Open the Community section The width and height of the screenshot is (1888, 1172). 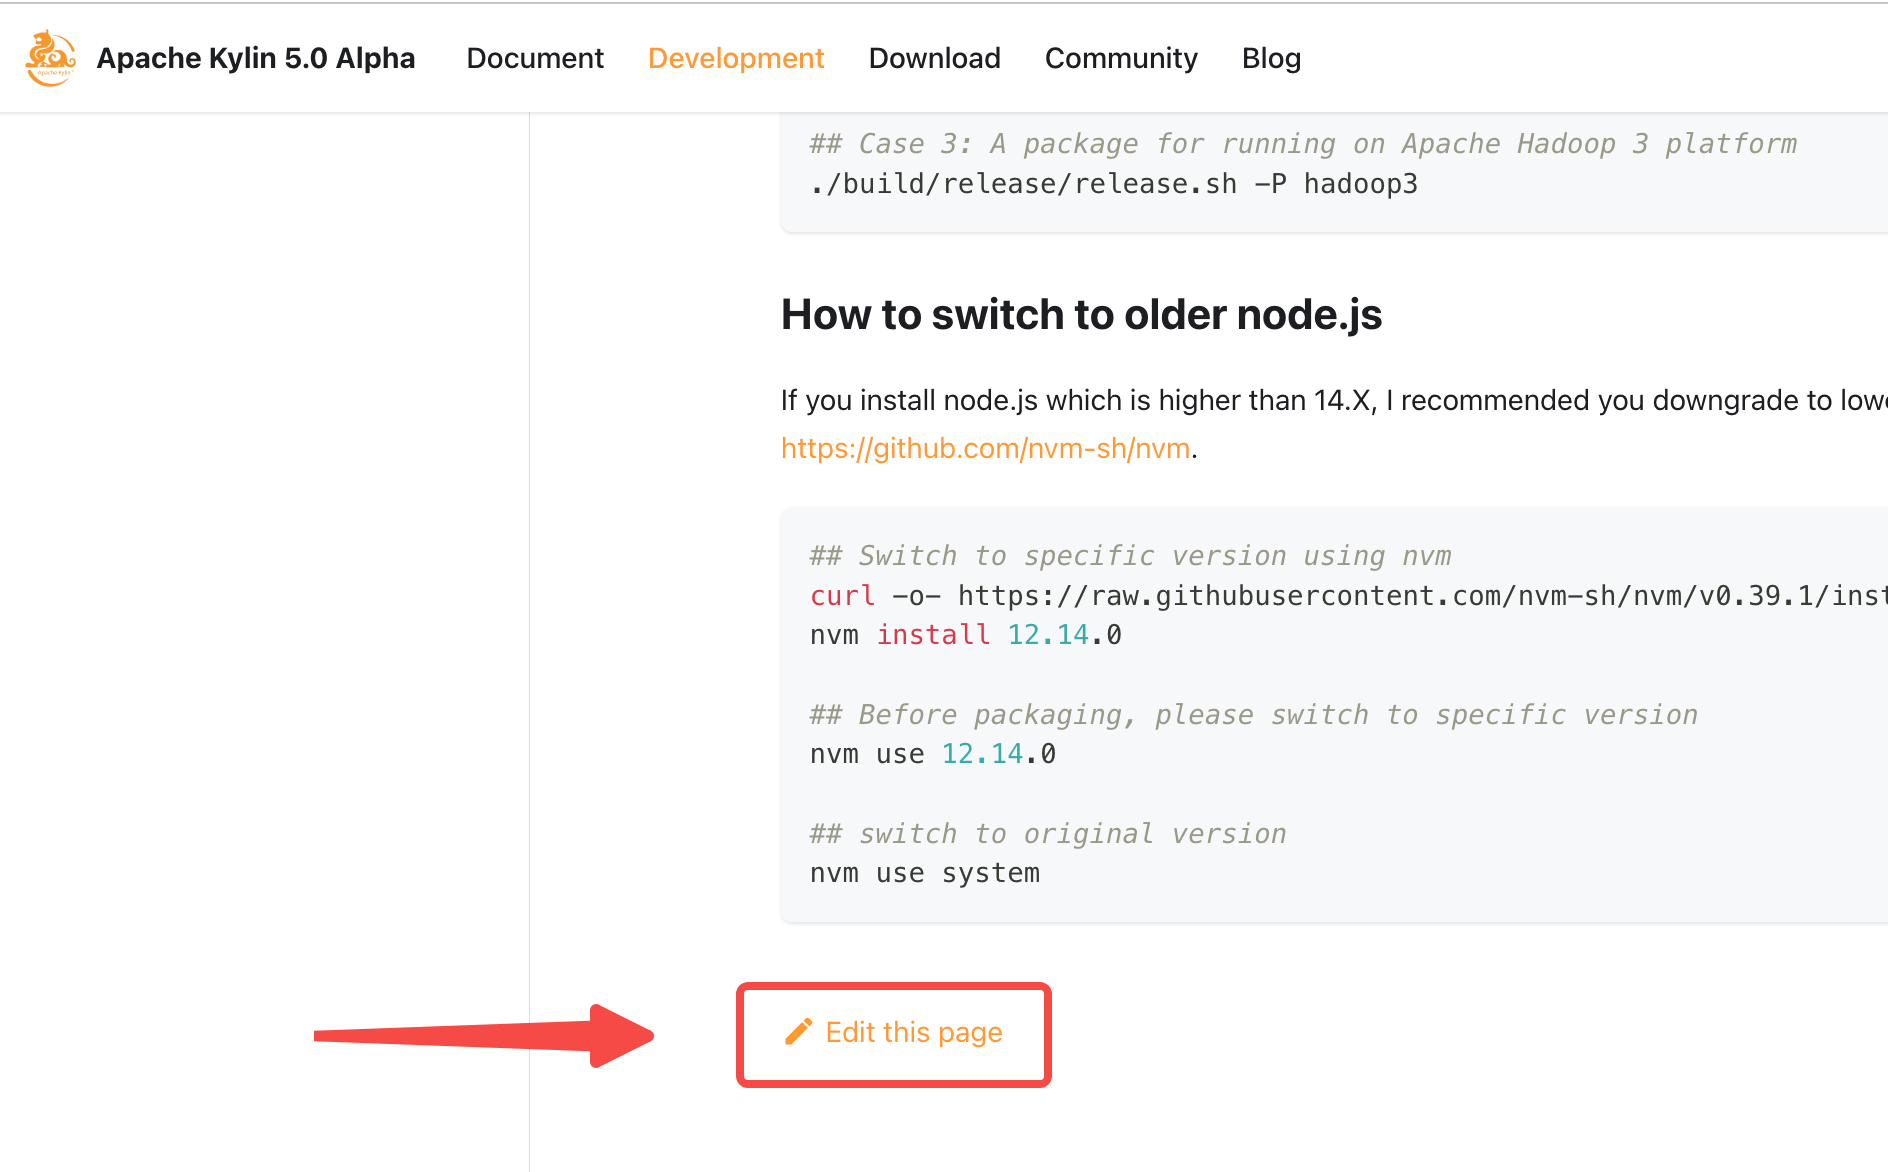[x=1120, y=58]
